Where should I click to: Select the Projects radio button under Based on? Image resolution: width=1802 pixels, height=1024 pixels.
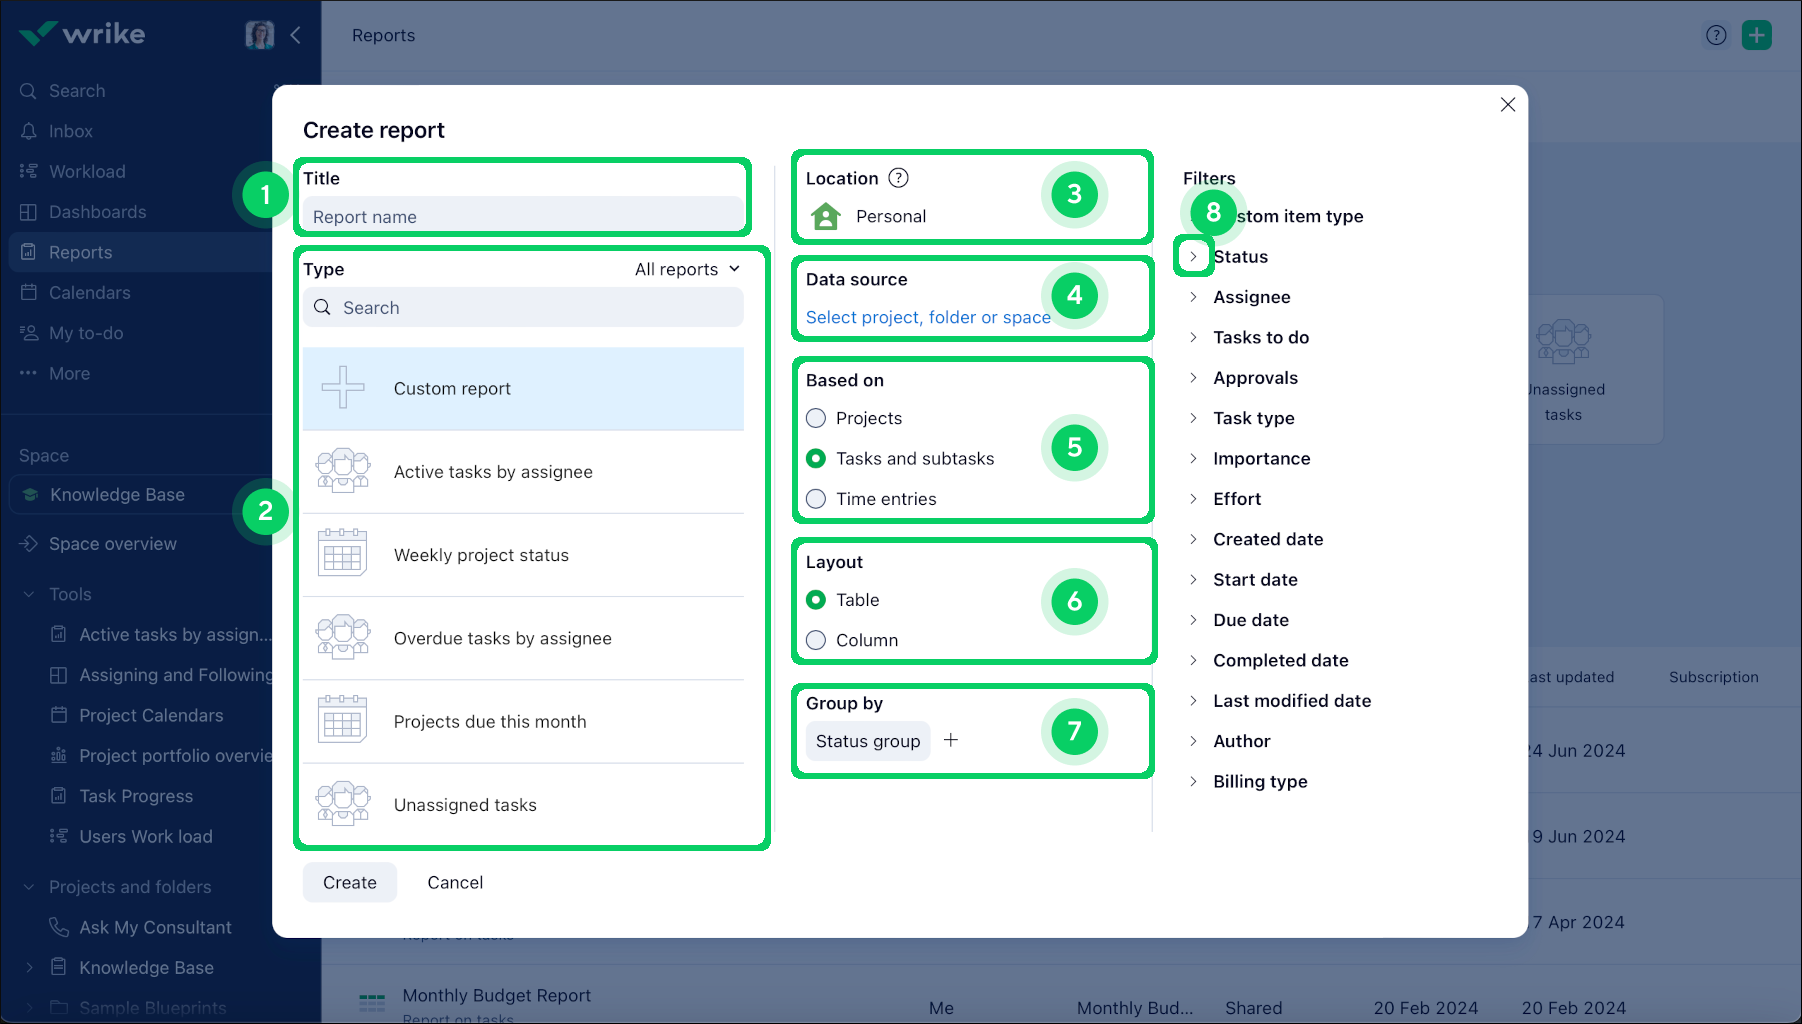coord(816,418)
